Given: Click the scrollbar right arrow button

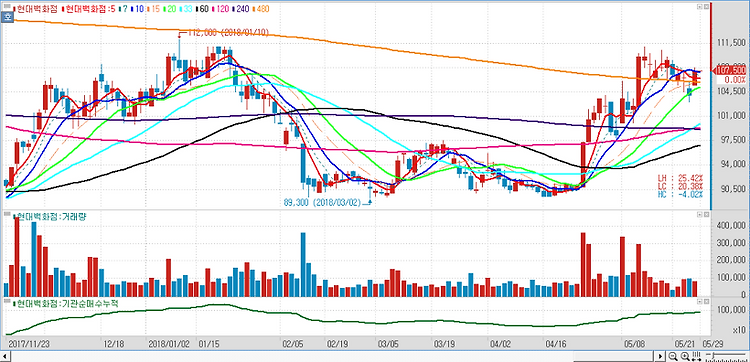Looking at the screenshot, I should [x=660, y=356].
